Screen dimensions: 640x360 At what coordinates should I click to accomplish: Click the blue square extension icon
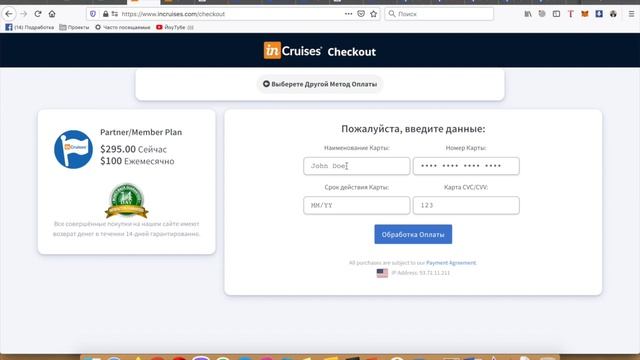coord(599,14)
